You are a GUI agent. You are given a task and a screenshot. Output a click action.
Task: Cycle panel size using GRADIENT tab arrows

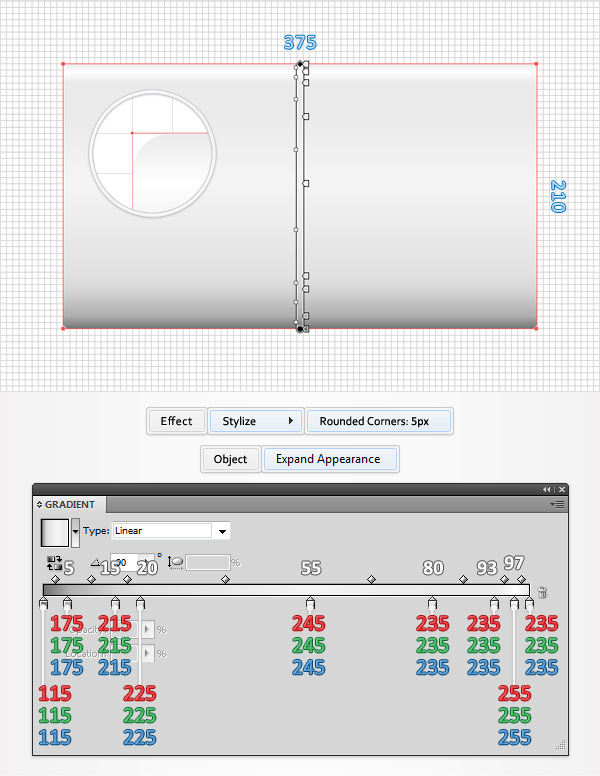(40, 505)
